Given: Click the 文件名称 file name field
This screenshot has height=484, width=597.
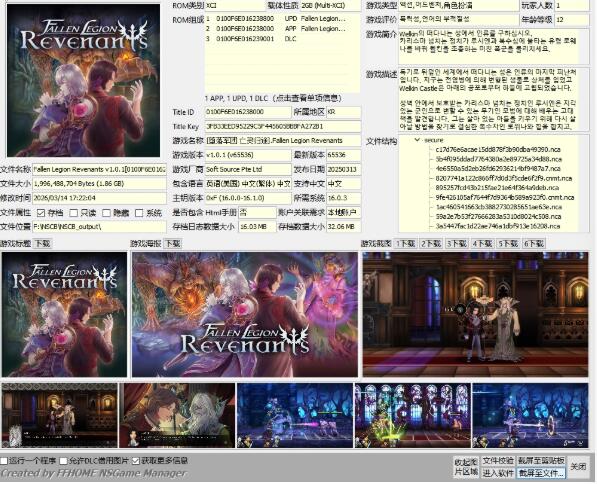Looking at the screenshot, I should click(x=99, y=169).
